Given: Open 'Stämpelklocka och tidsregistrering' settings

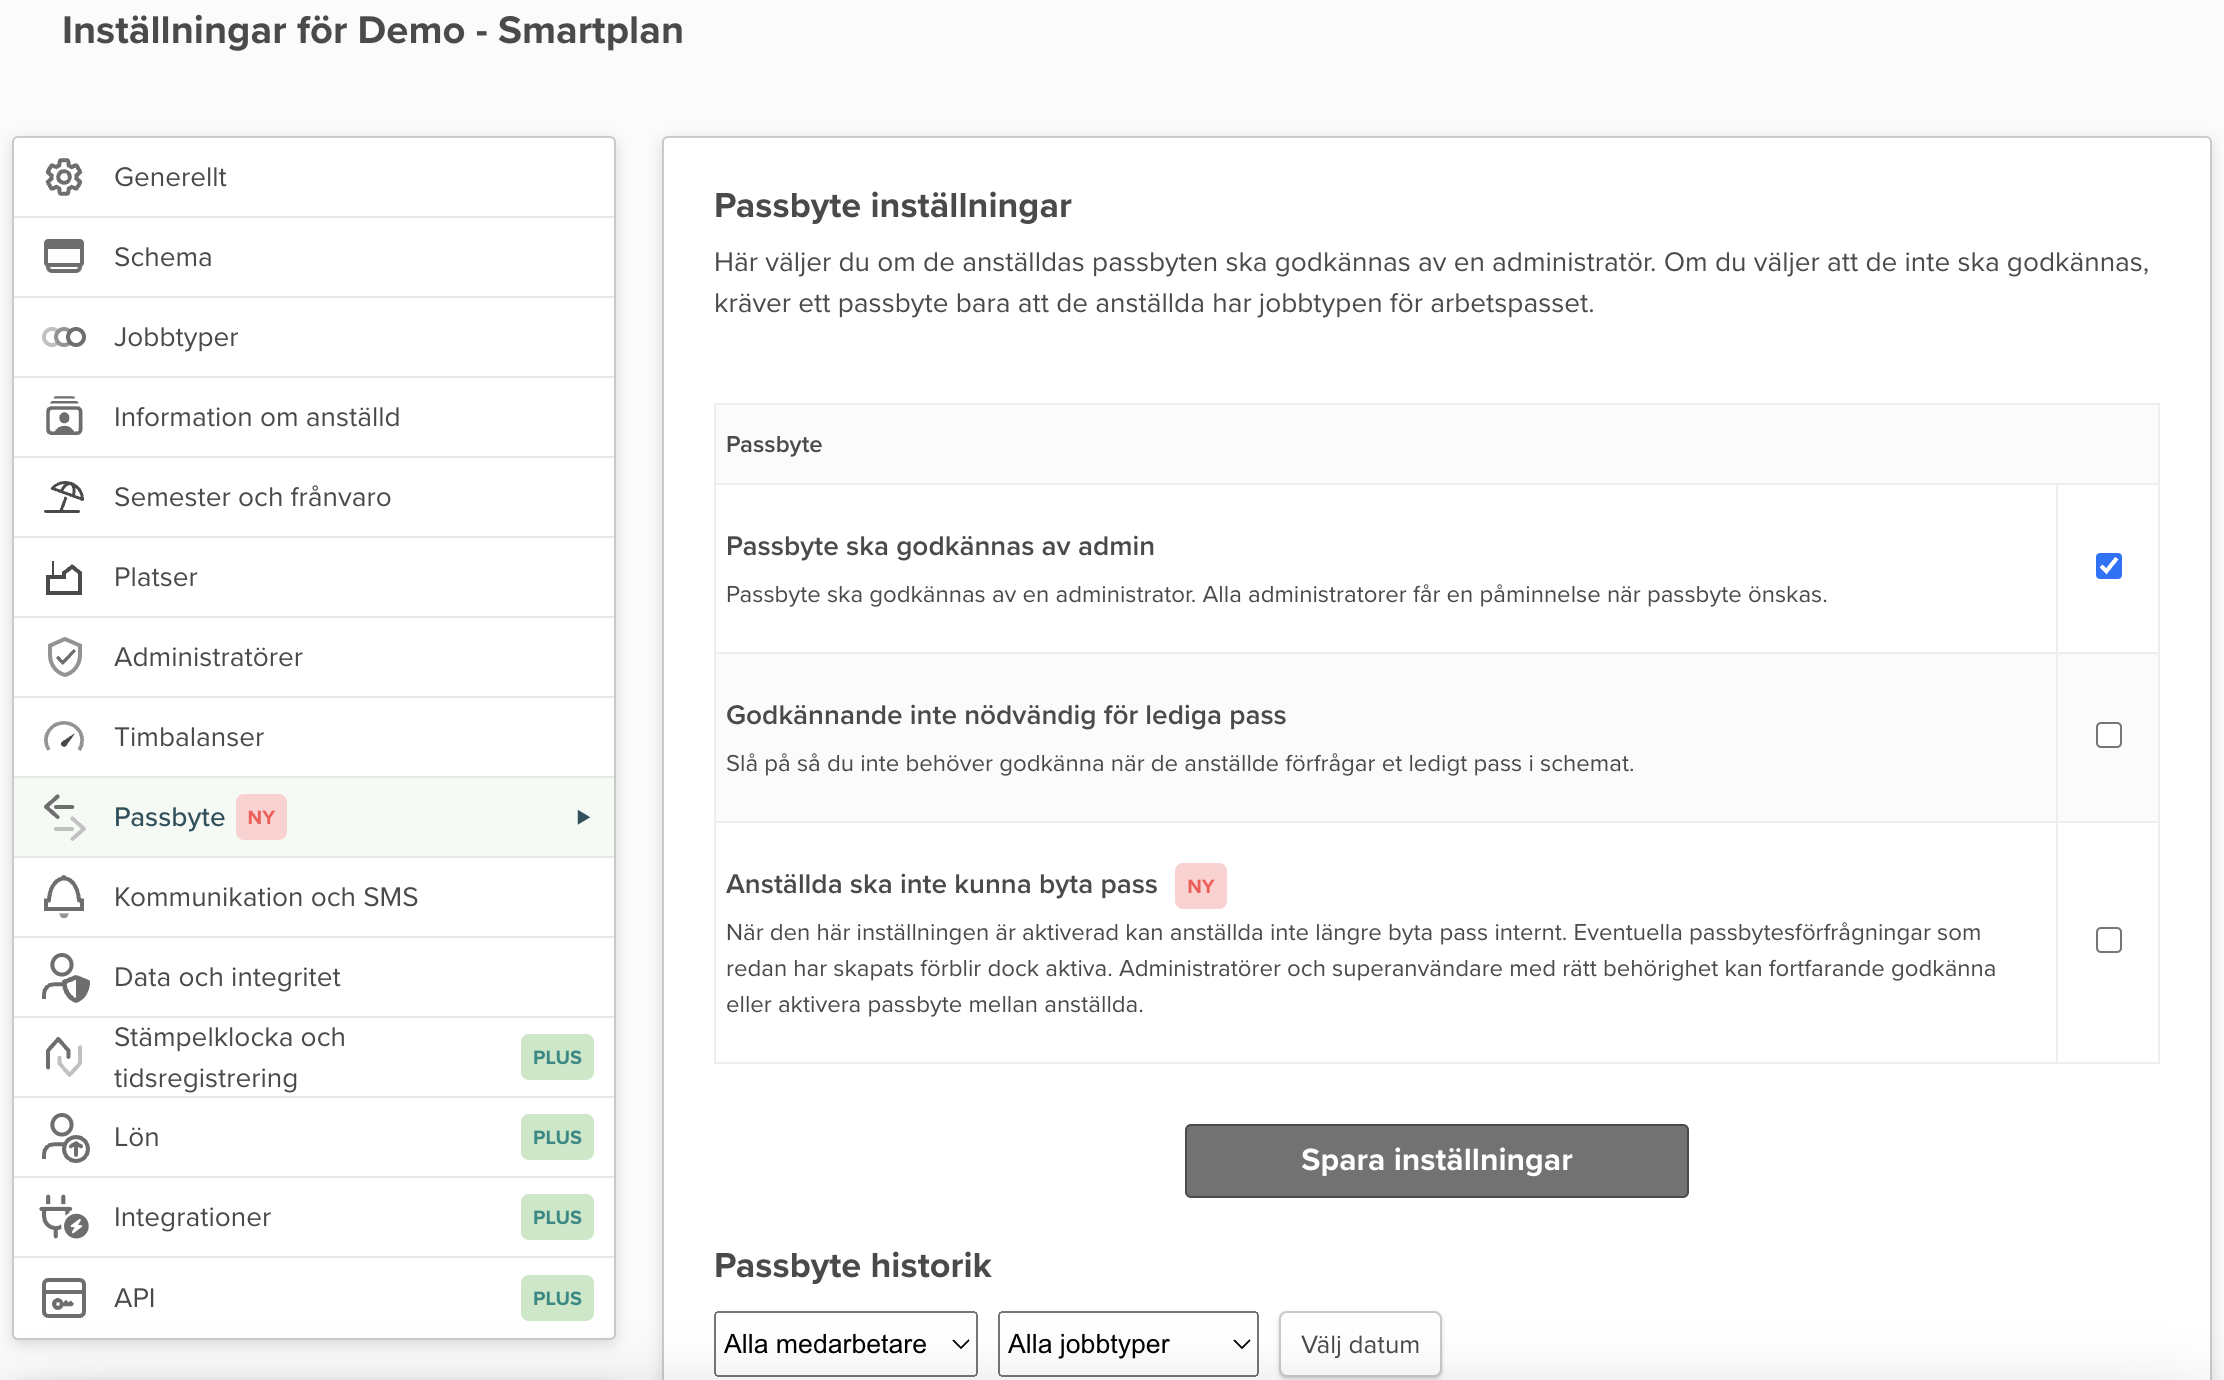Looking at the screenshot, I should tap(230, 1057).
